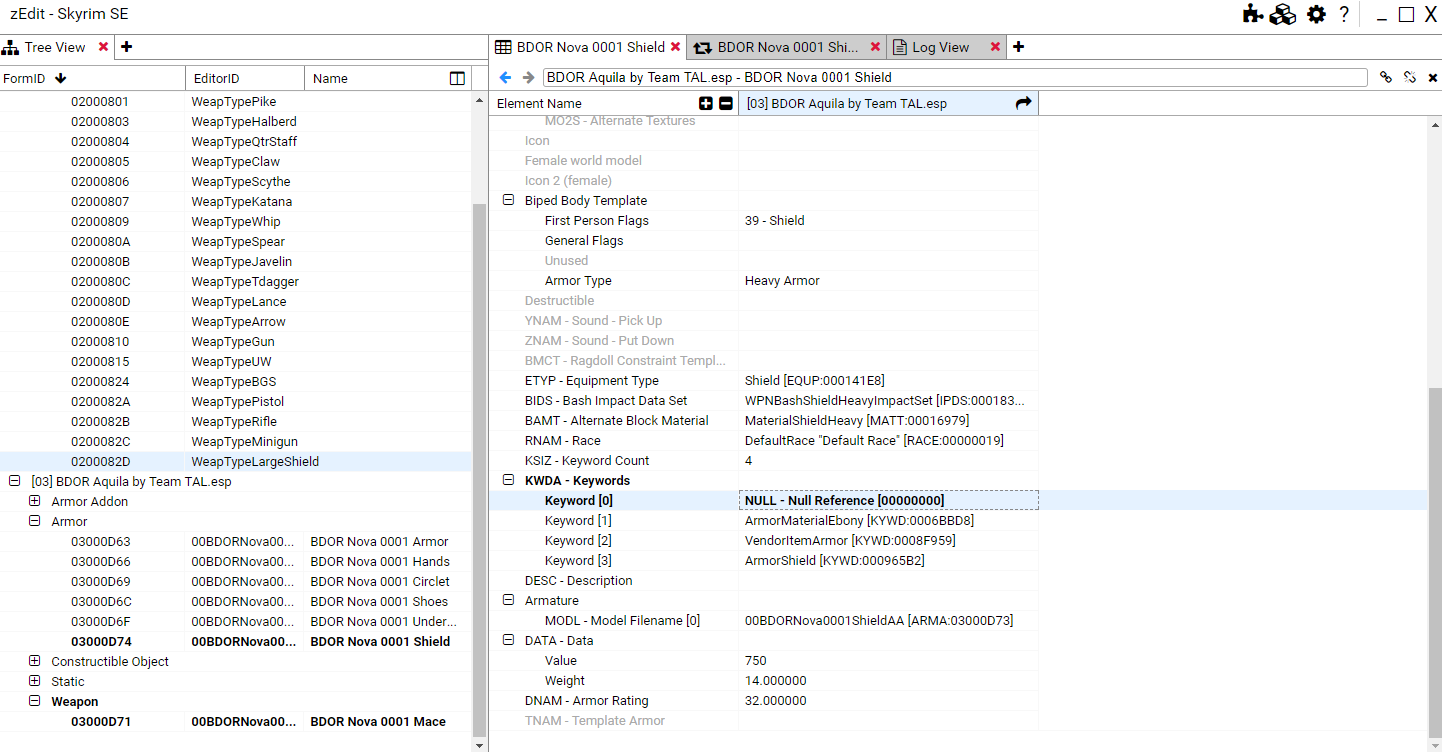The image size is (1442, 752).
Task: Select the BDOR Nova 0001 Circlet record
Action: (x=236, y=581)
